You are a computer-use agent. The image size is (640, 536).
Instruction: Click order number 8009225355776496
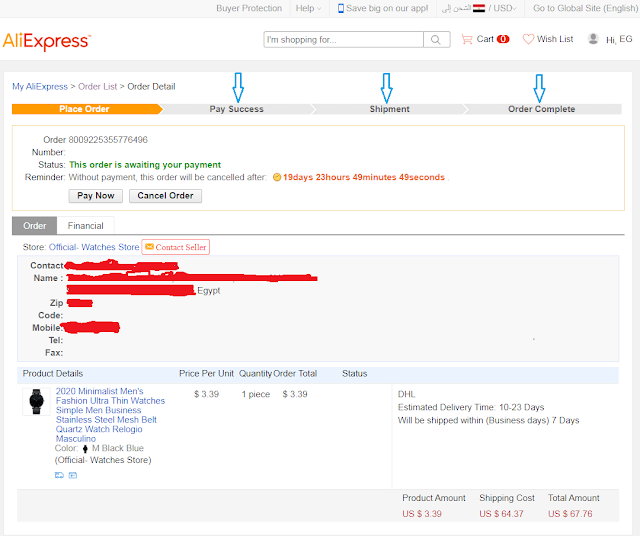[x=108, y=140]
